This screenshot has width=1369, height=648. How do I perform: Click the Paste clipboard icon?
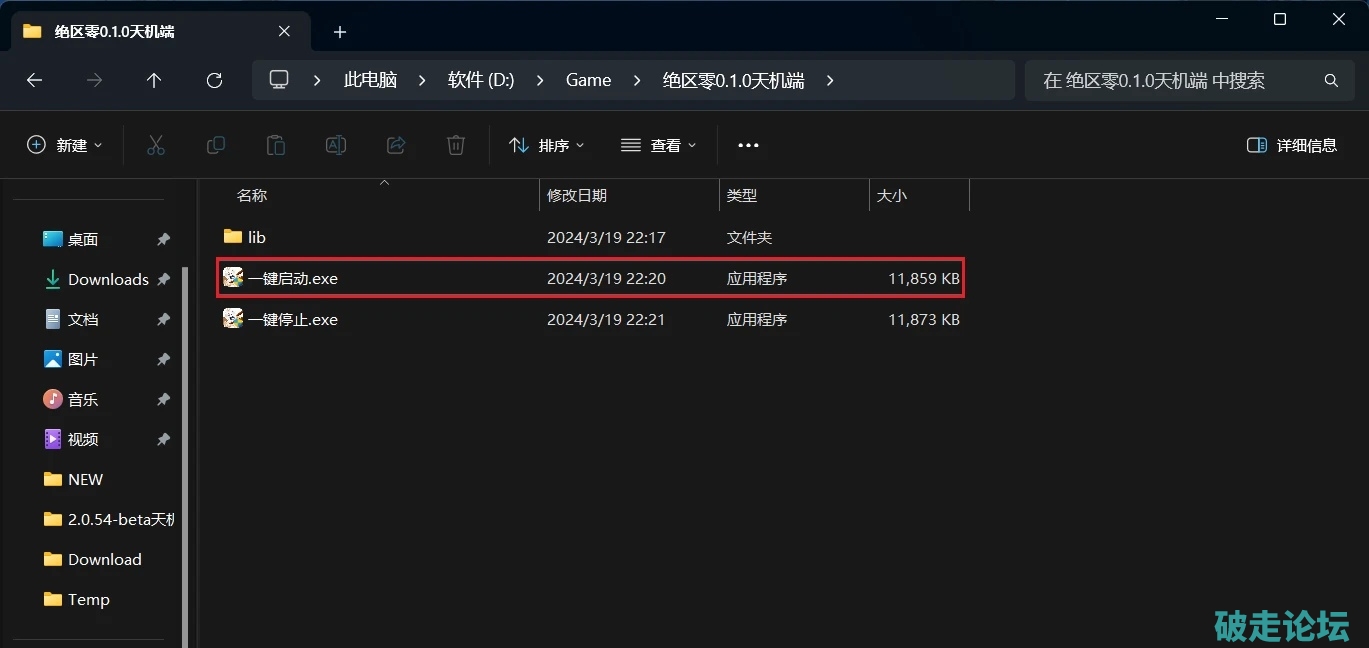275,145
